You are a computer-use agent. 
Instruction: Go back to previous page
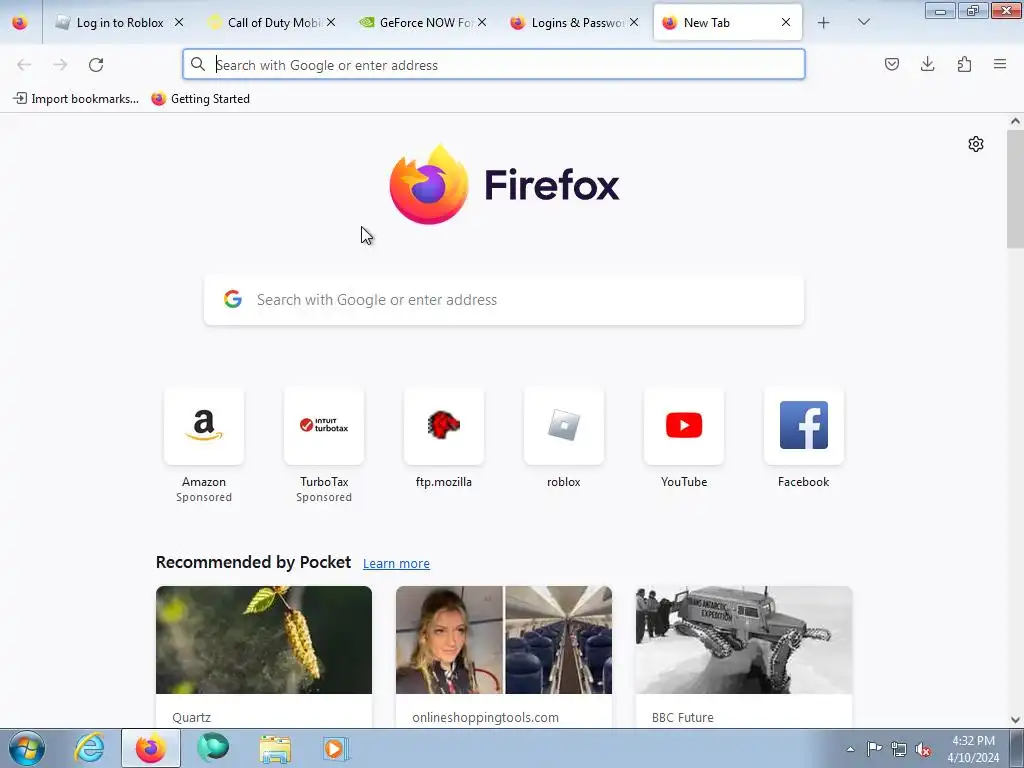[24, 65]
